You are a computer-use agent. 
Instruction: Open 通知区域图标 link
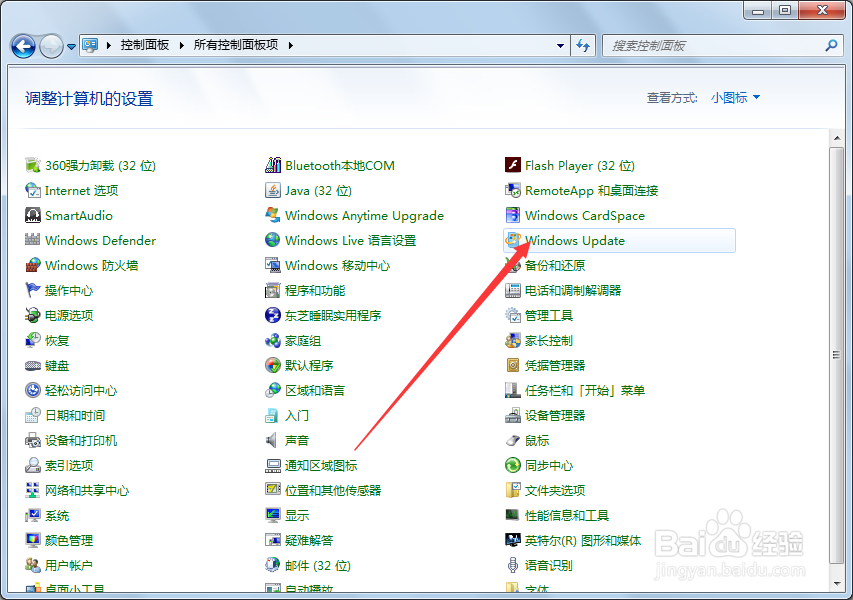pos(321,466)
